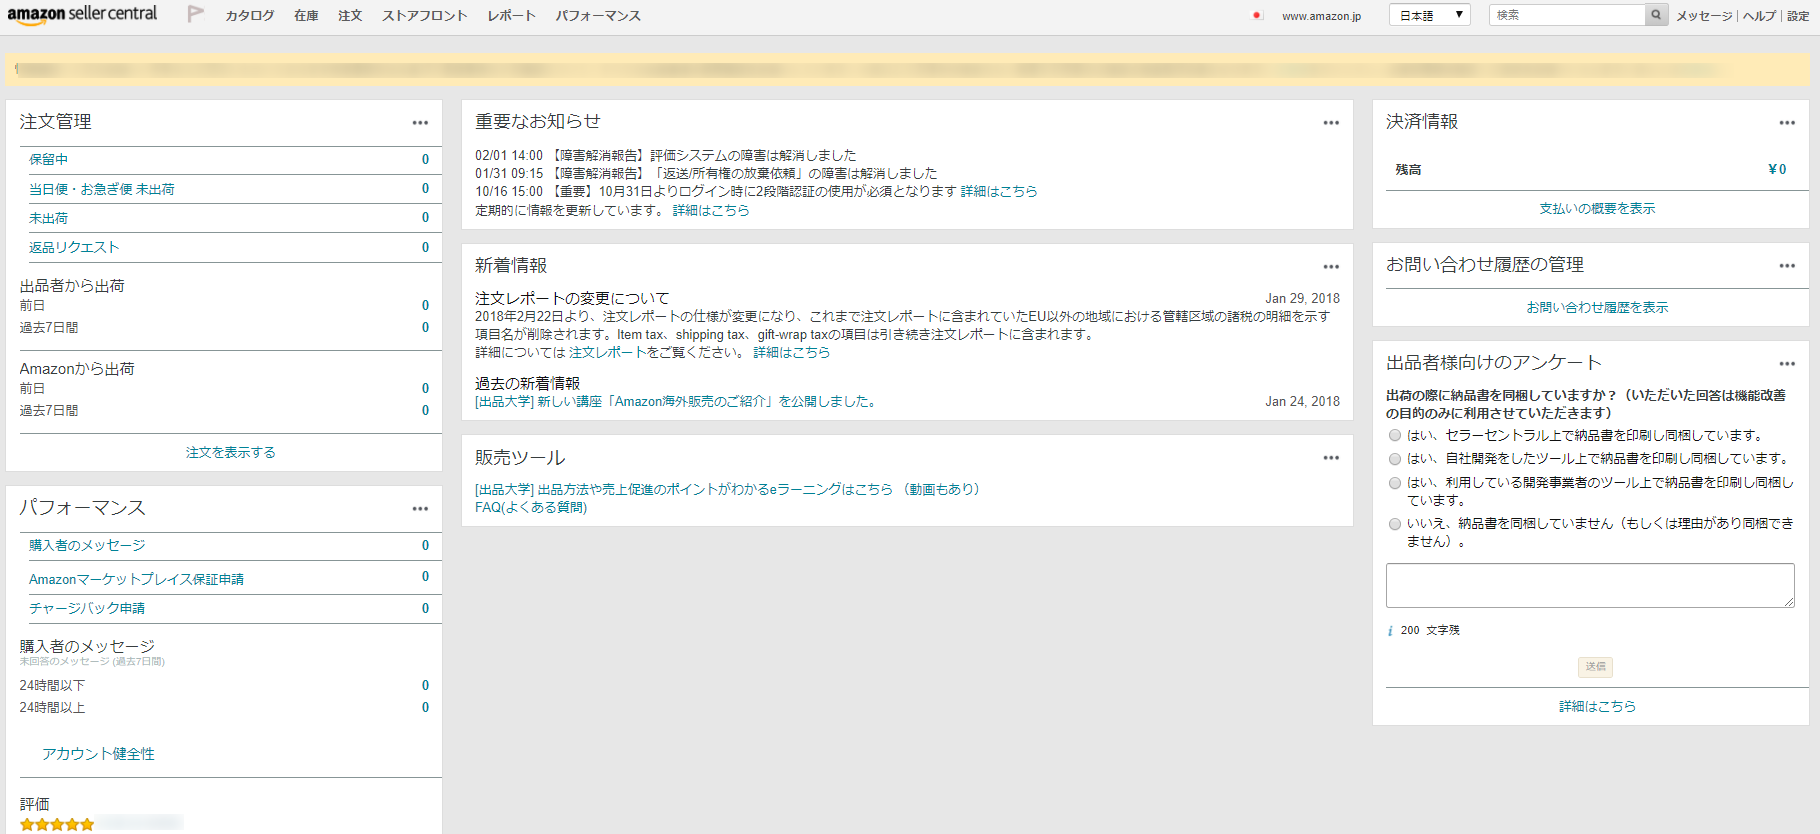This screenshot has height=834, width=1820.
Task: Open the 販売ツール widget options menu
Action: (1331, 458)
